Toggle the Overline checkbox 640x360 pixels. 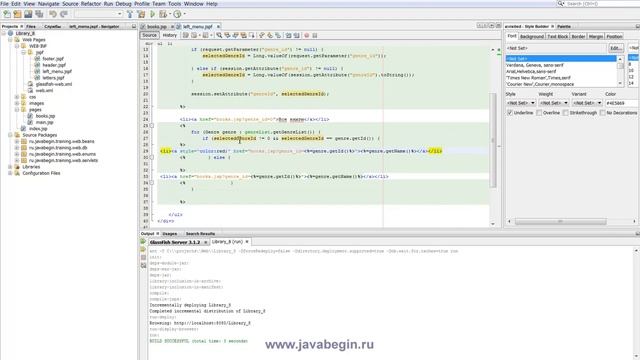[539, 113]
